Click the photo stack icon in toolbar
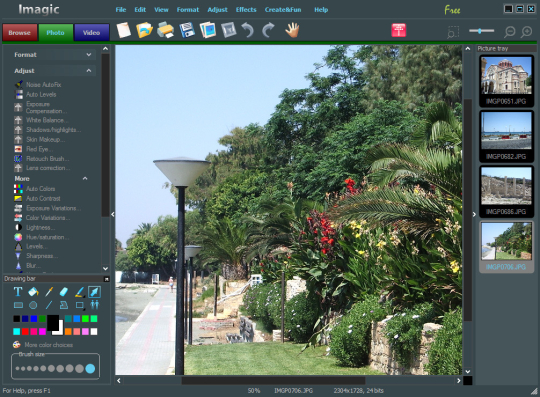Viewport: 540px width, 397px height. pos(208,30)
